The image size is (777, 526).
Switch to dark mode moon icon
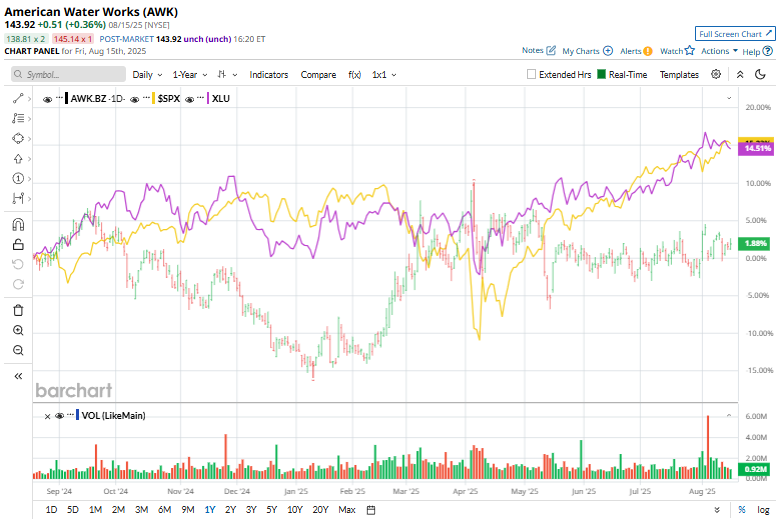(x=760, y=74)
